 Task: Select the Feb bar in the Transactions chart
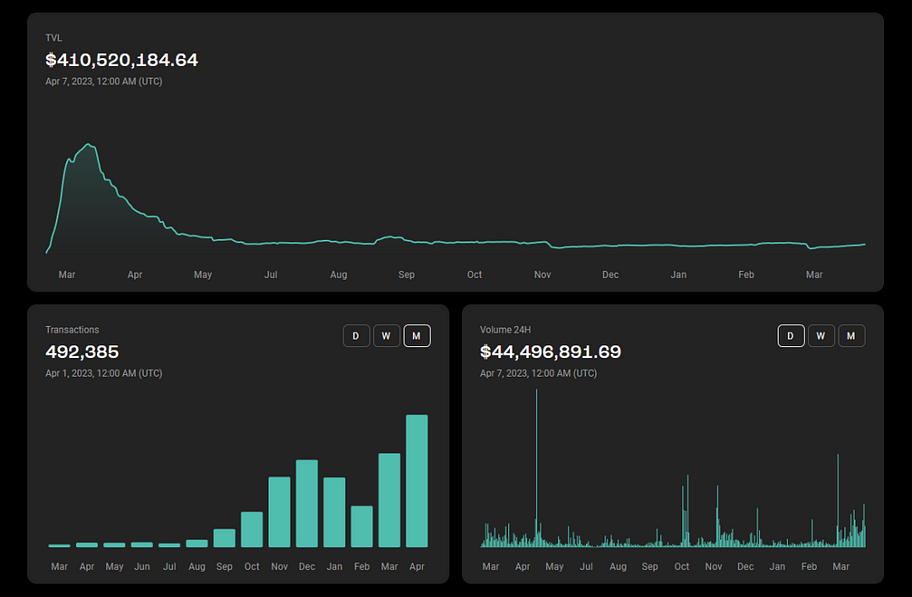point(362,527)
